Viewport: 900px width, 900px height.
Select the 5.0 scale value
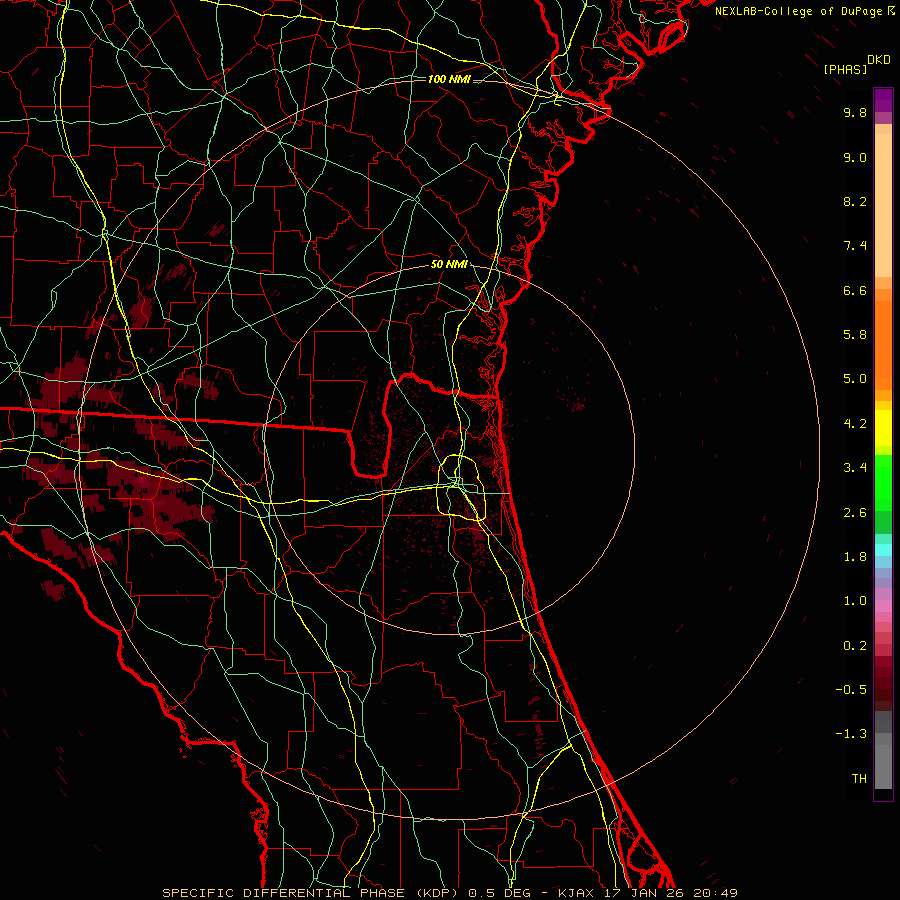[855, 379]
